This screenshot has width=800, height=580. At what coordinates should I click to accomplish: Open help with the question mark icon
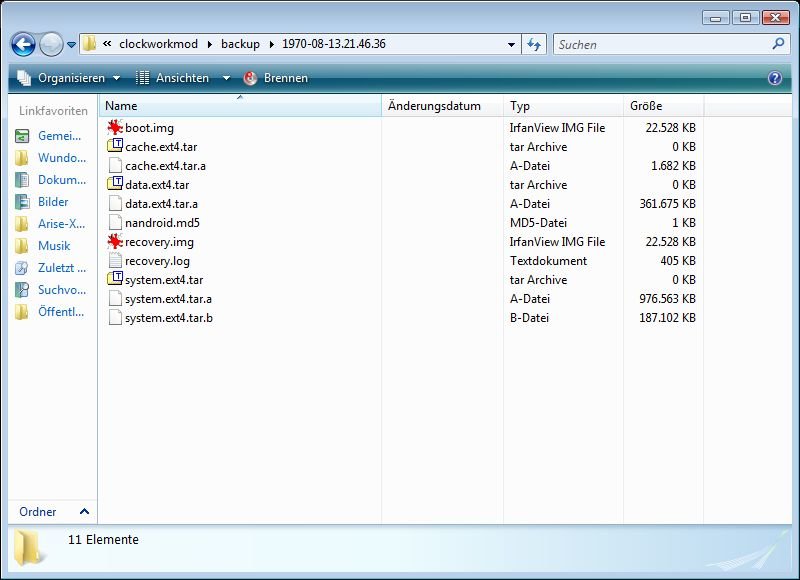click(x=774, y=78)
